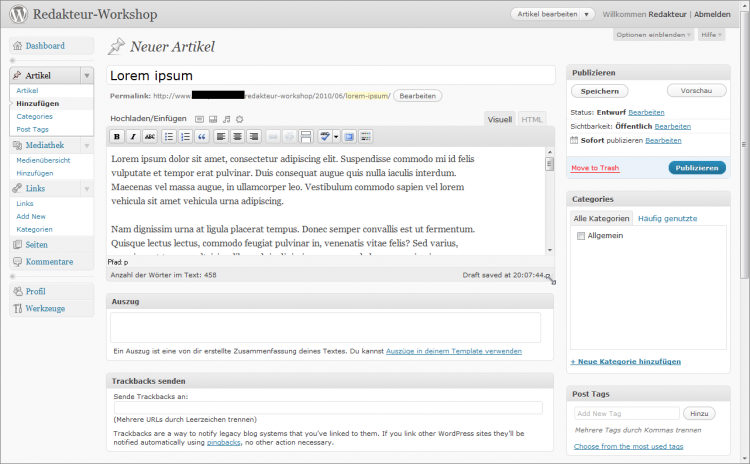Click the add video upload icon
This screenshot has width=750, height=464.
[x=213, y=119]
